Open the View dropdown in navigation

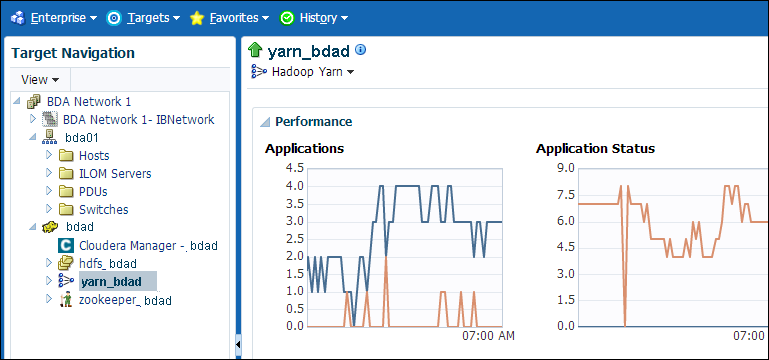[x=40, y=79]
